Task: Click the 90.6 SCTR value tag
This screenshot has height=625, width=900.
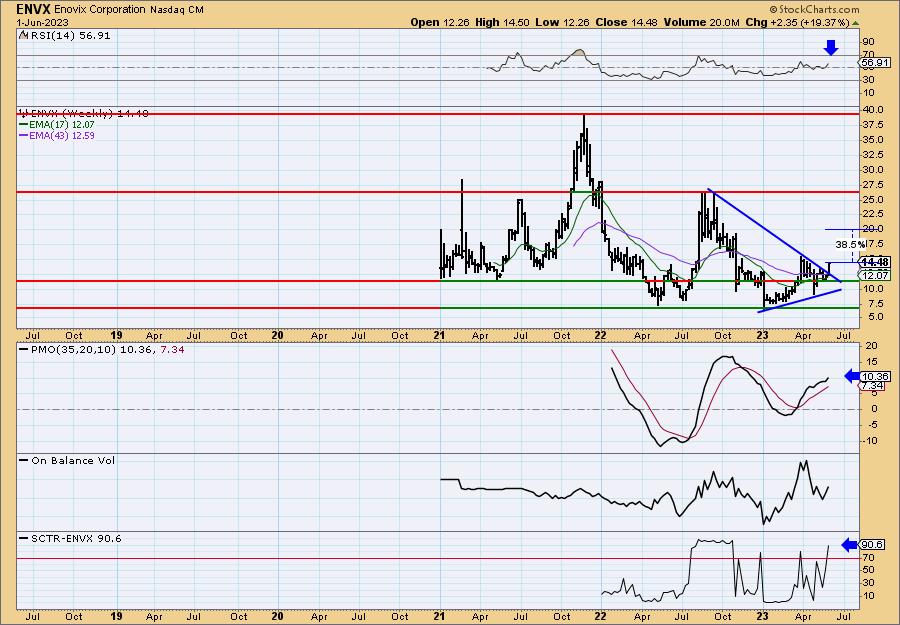Action: [x=872, y=545]
